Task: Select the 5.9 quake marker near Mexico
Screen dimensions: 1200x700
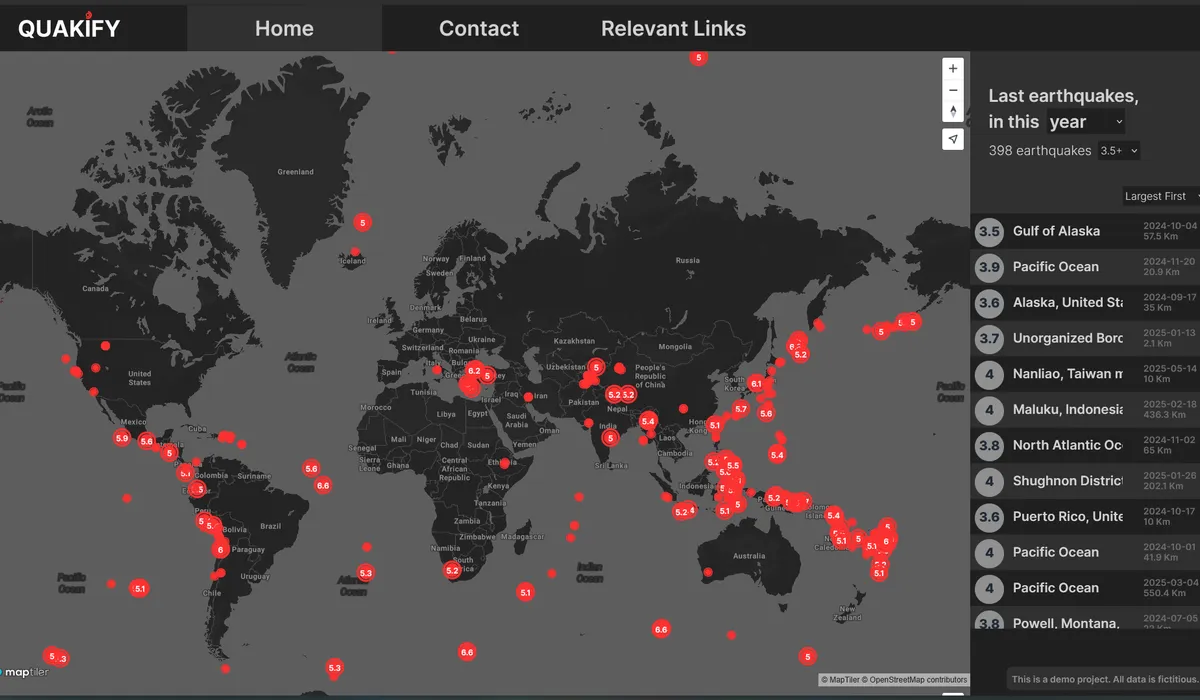Action: 122,438
